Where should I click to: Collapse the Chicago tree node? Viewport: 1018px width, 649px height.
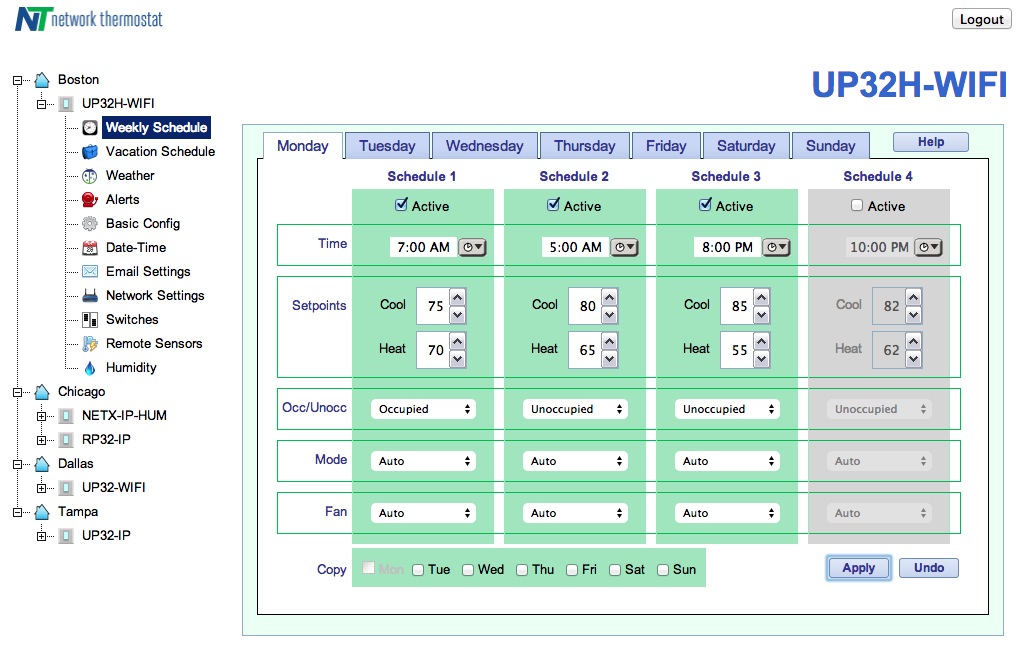click(x=18, y=393)
